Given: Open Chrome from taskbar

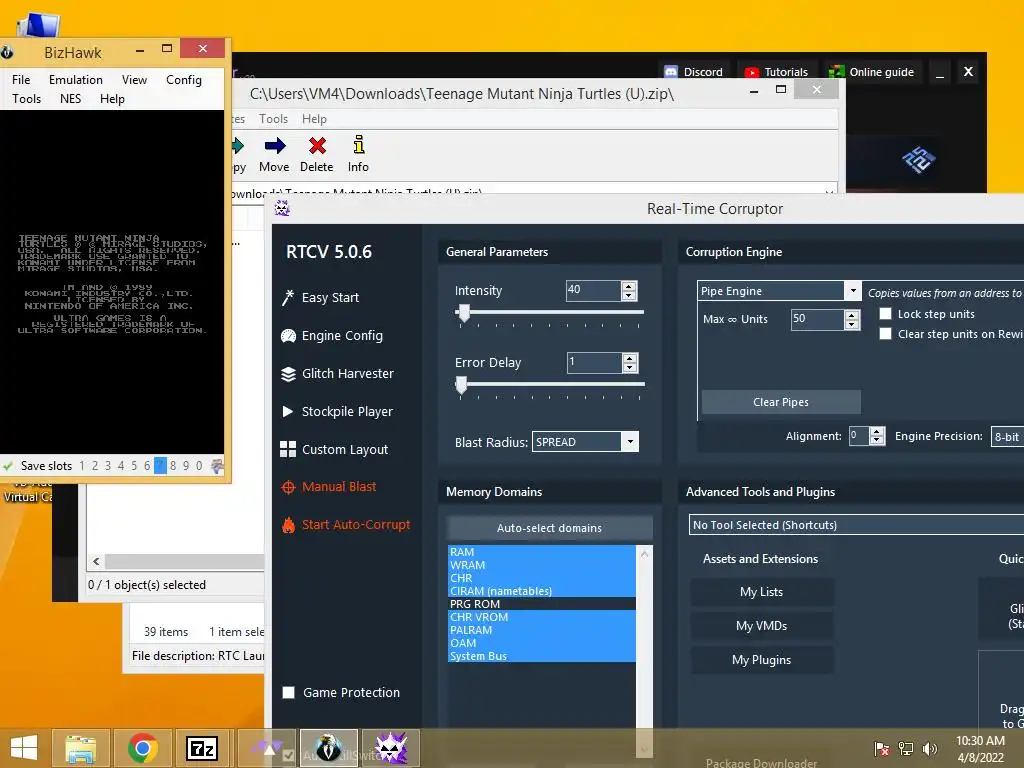Looking at the screenshot, I should point(142,748).
